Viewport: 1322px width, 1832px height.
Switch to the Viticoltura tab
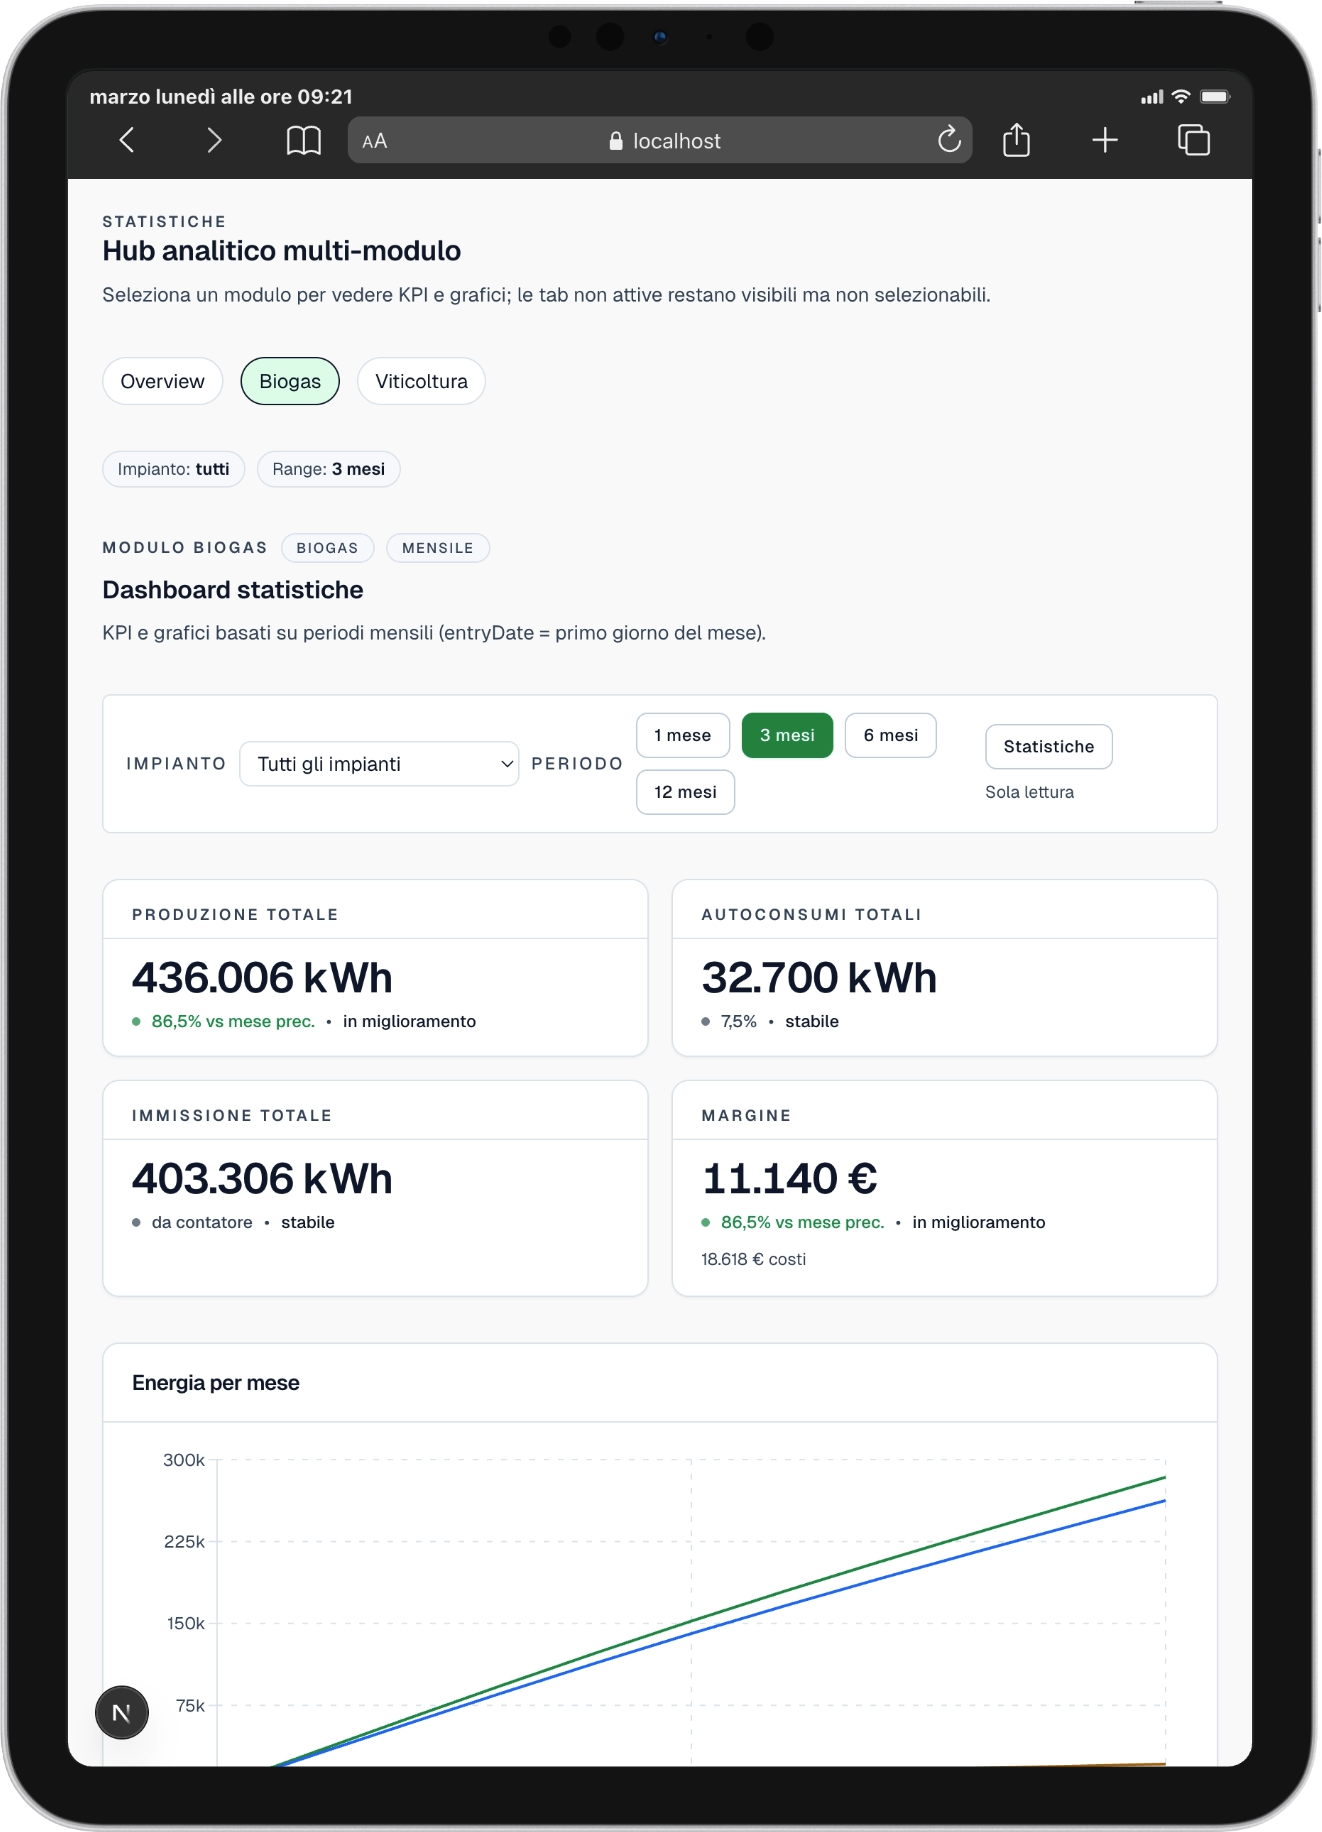421,381
